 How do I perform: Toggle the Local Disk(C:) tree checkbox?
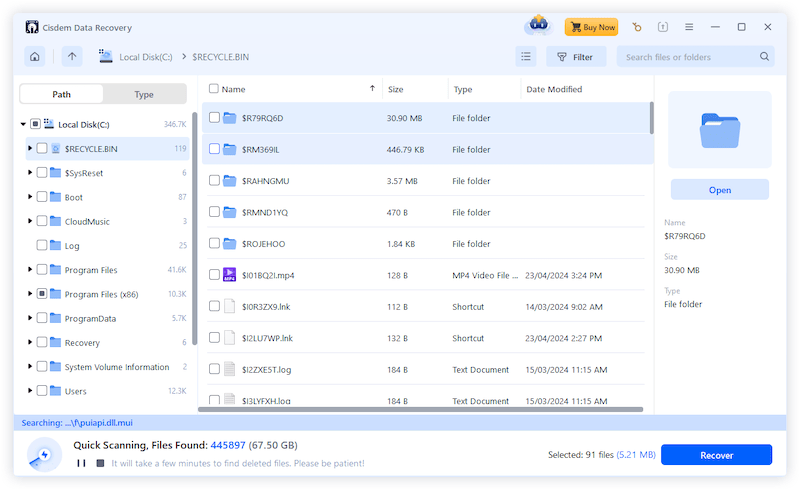(x=35, y=124)
